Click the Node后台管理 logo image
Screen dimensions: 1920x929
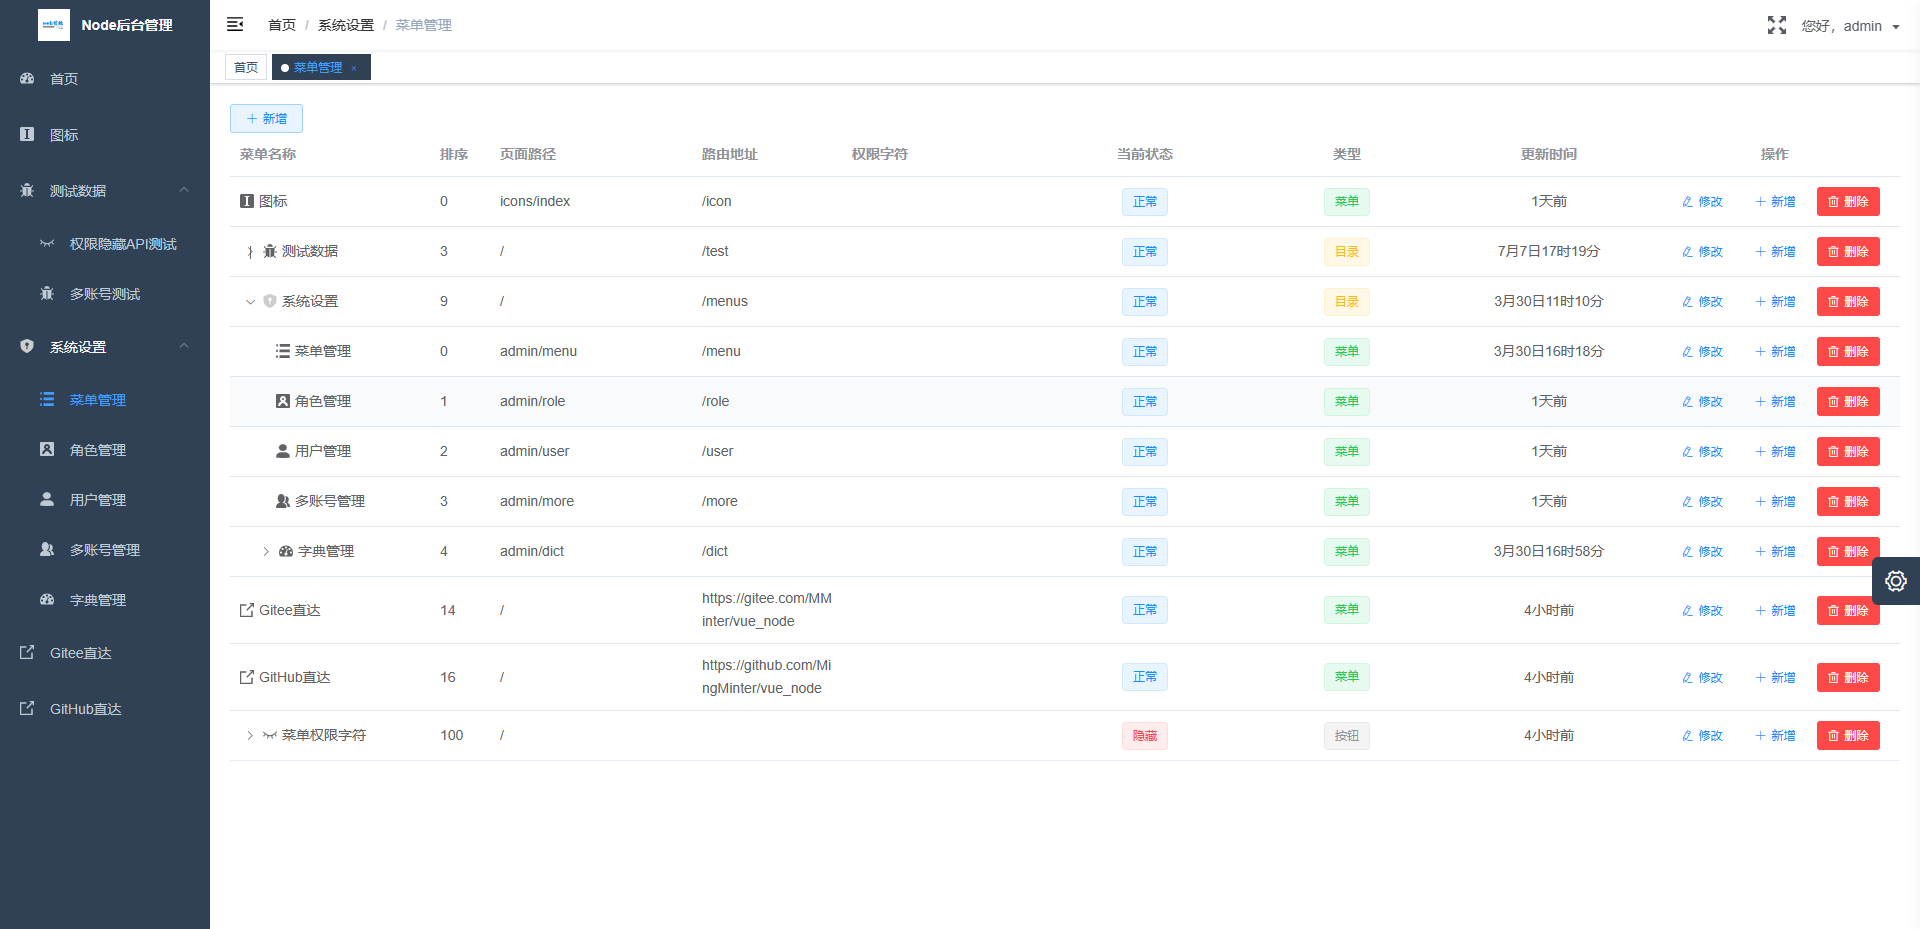pos(54,25)
